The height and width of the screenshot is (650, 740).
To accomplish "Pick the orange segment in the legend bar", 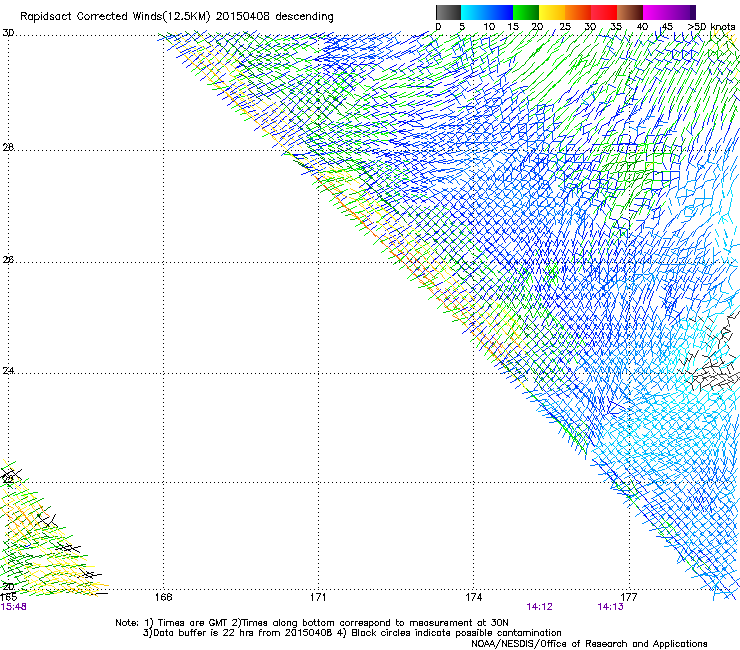I will pos(578,12).
